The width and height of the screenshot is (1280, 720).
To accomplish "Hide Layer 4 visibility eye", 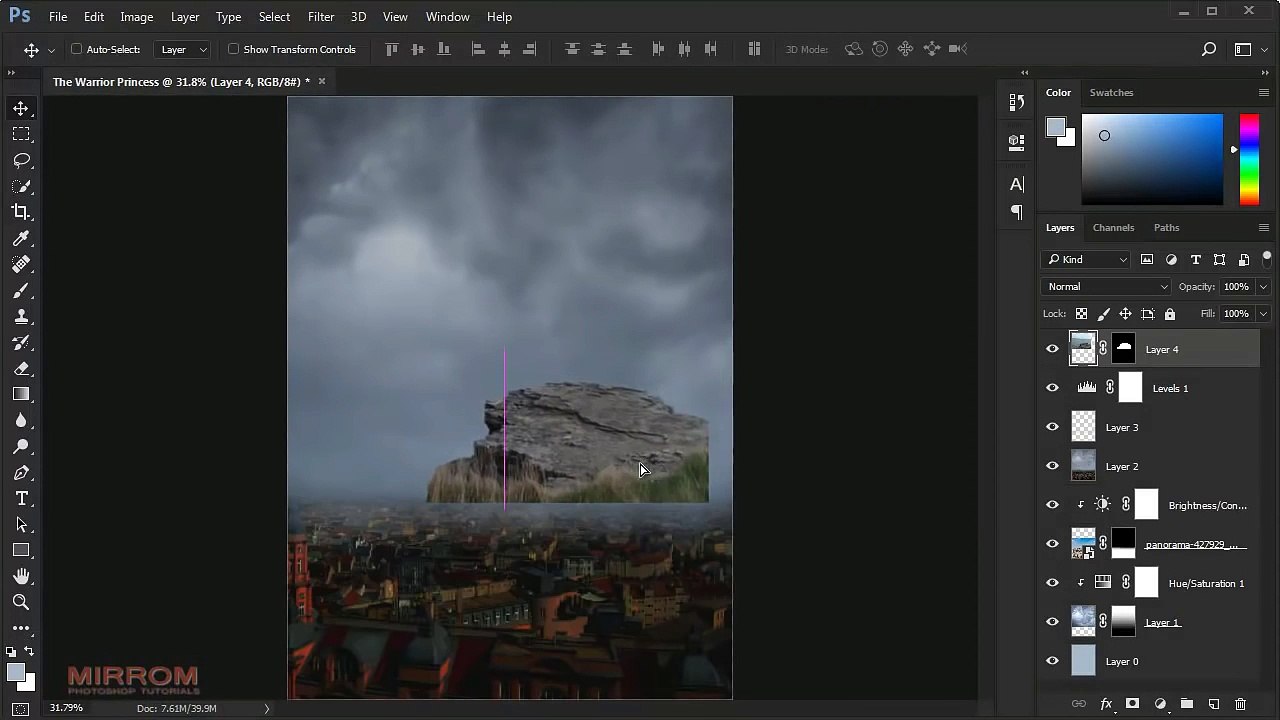I will (1052, 349).
